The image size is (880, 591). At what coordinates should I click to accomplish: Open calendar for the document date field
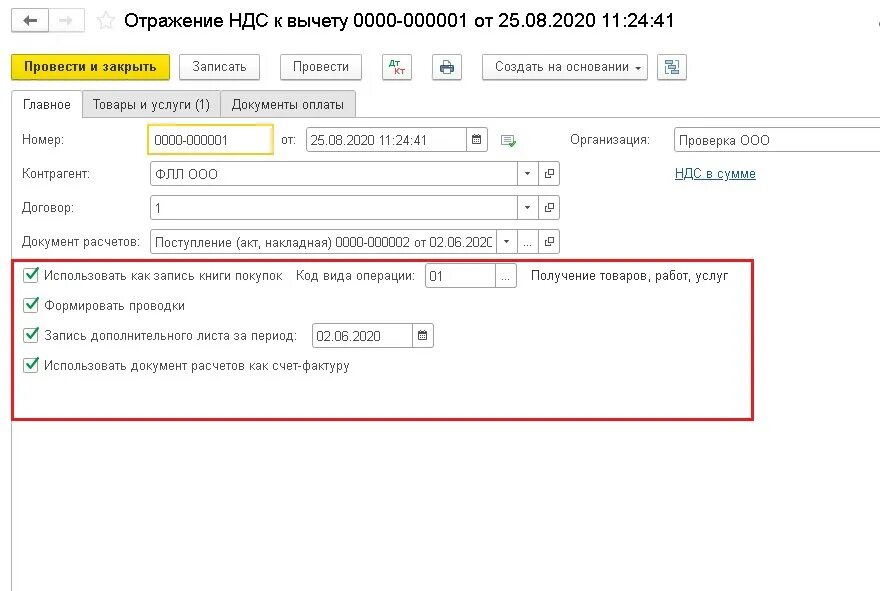pyautogui.click(x=476, y=140)
